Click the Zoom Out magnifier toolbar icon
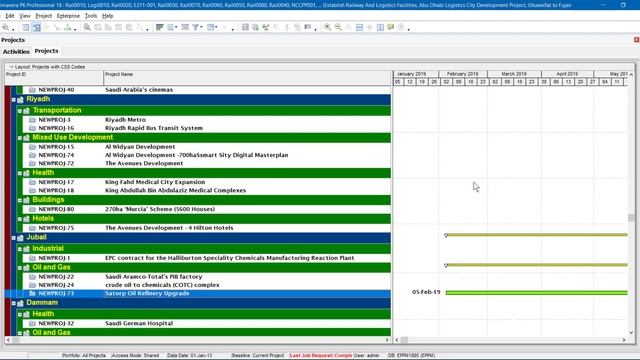The image size is (640, 360). 338,27
